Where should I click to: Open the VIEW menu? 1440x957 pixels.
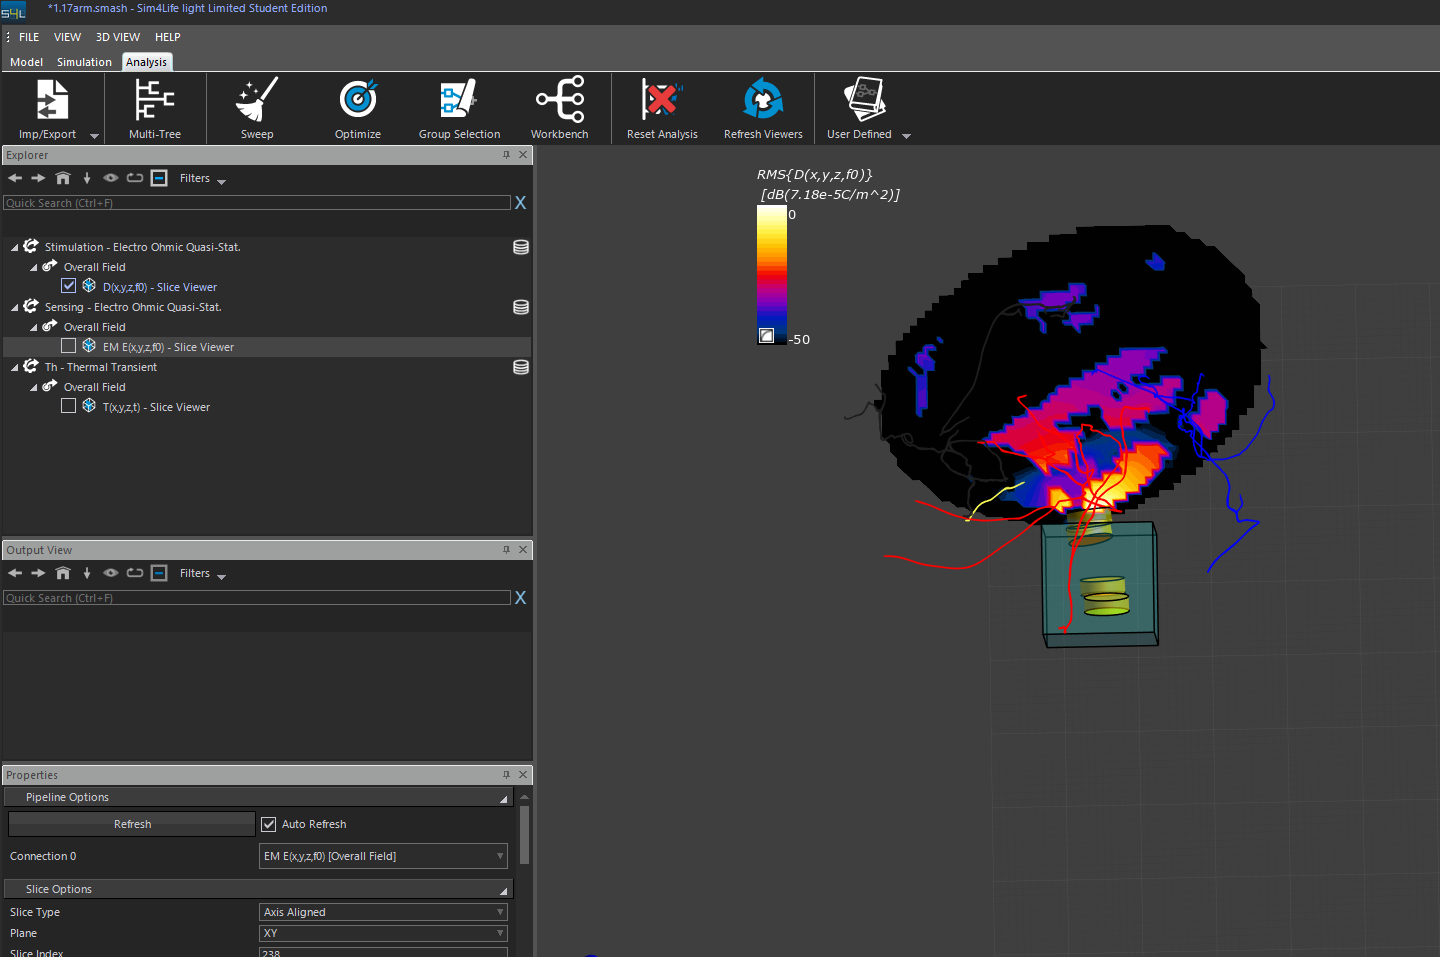coord(67,37)
